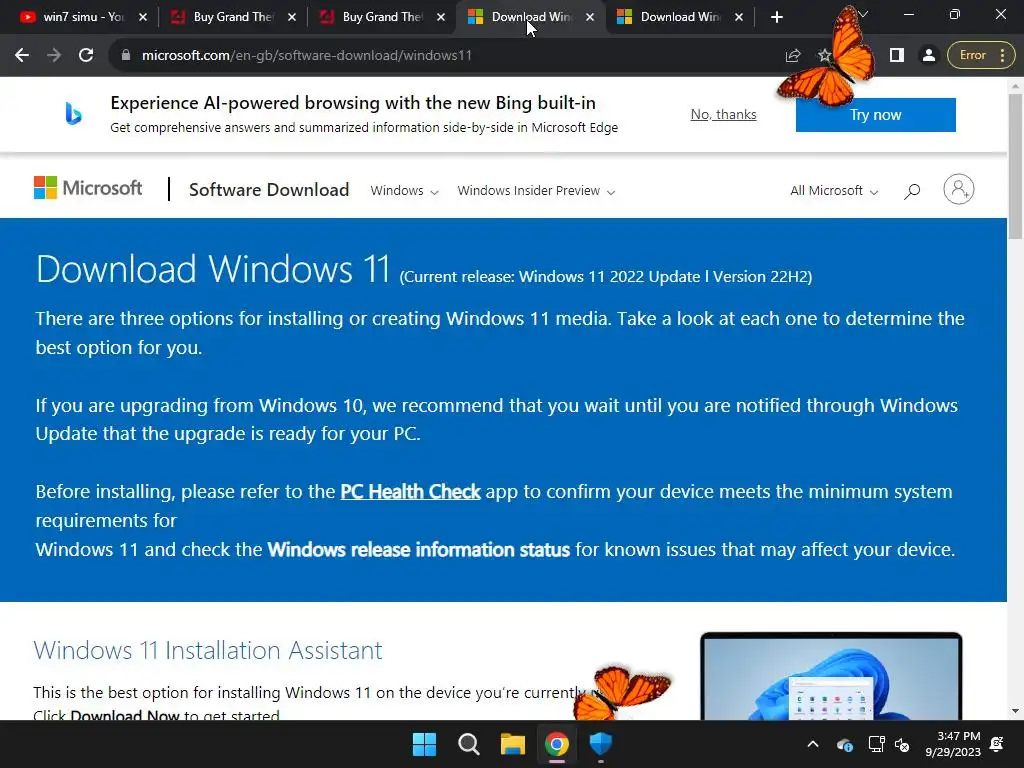This screenshot has width=1024, height=768.
Task: Click the Bing logo in the banner
Action: pyautogui.click(x=73, y=114)
